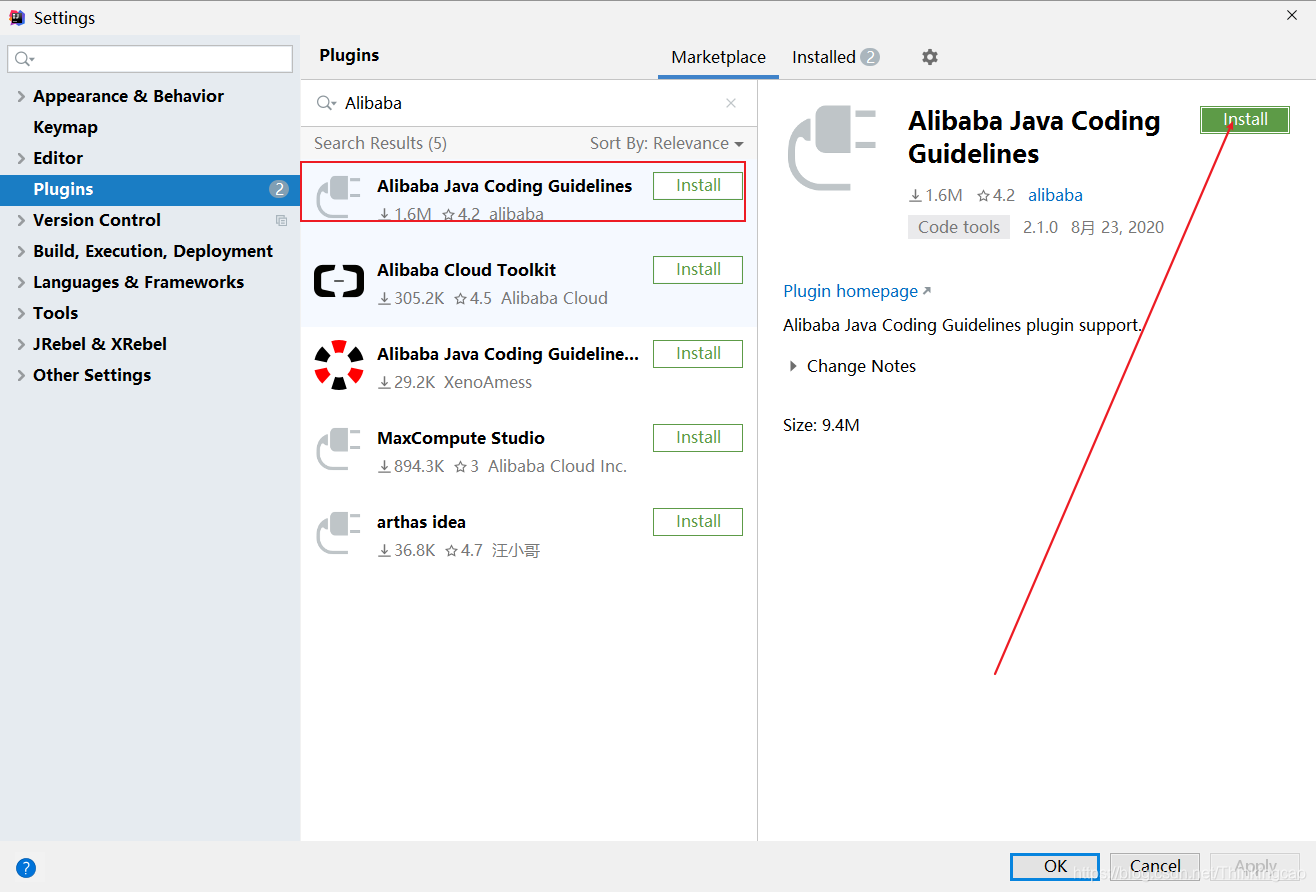The image size is (1316, 892).
Task: Install Alibaba Java Coding Guidelines from the list
Action: (698, 185)
